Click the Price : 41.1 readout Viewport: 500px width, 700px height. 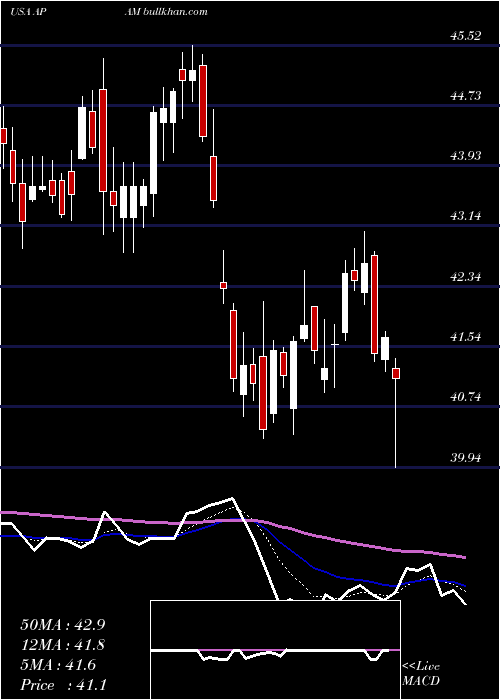pyautogui.click(x=62, y=685)
